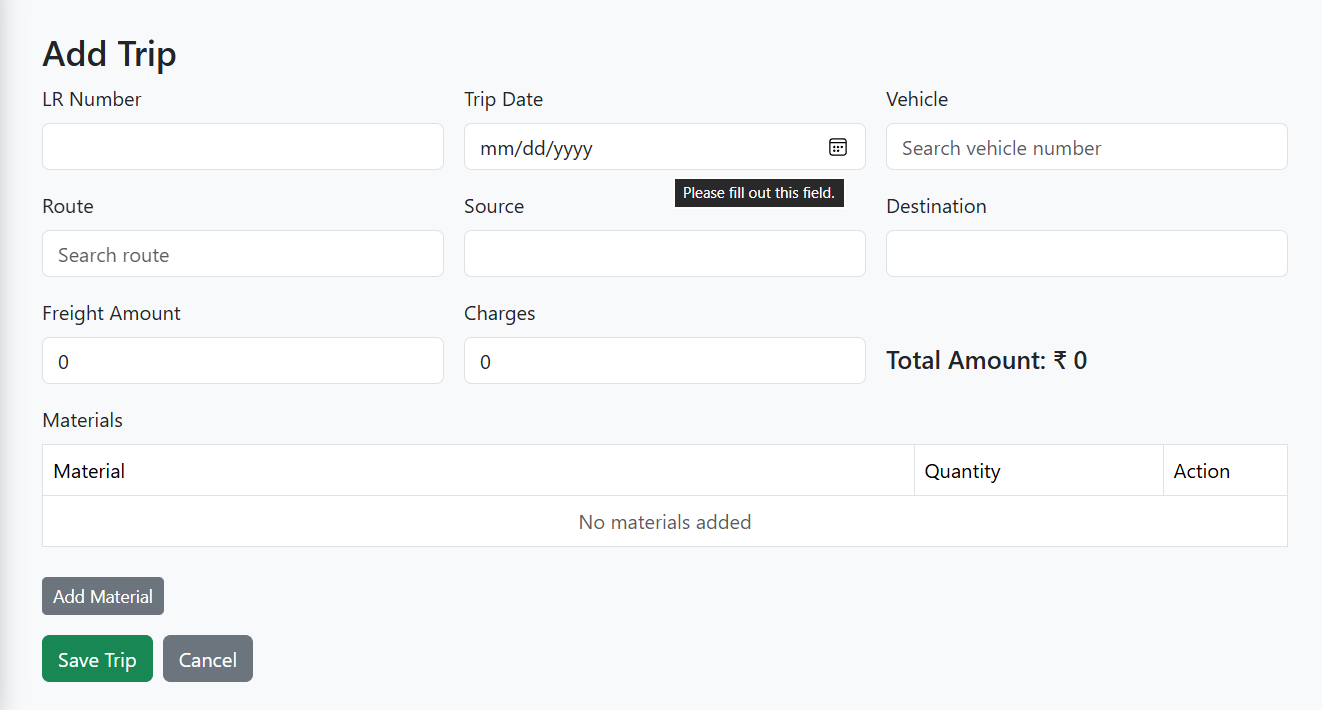Click the 'LR Number' label
This screenshot has height=710, width=1322.
(x=92, y=99)
